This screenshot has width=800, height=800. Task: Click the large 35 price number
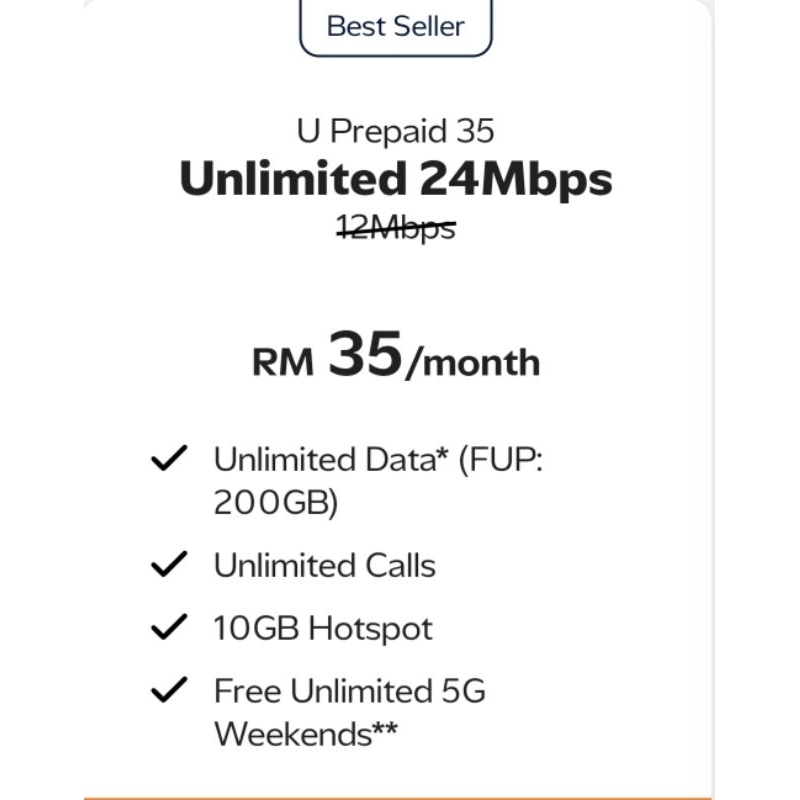(365, 355)
